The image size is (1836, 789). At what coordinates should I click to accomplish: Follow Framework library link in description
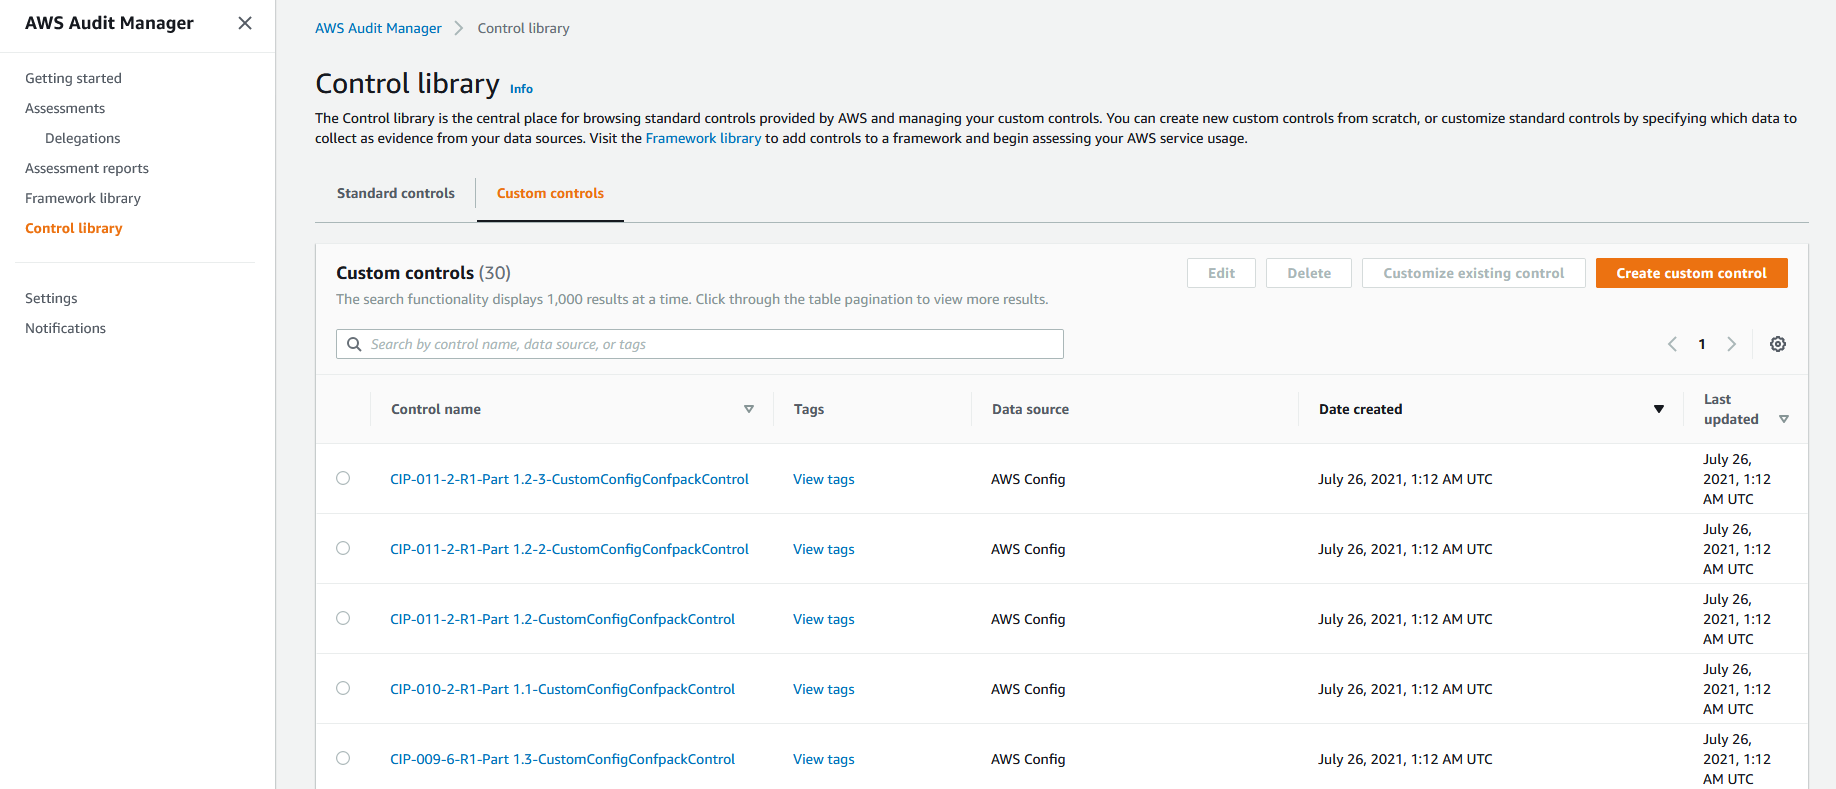pyautogui.click(x=703, y=138)
